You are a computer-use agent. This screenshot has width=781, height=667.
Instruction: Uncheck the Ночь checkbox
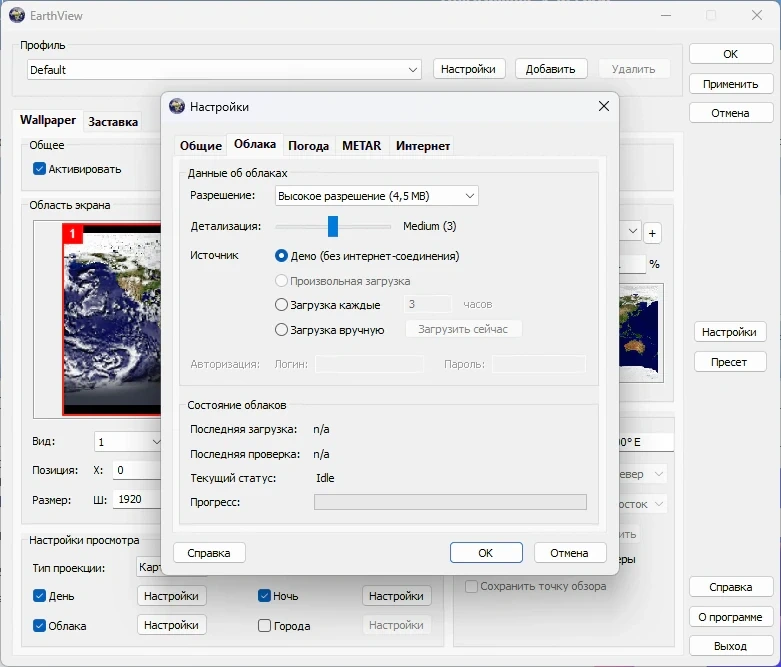click(264, 596)
